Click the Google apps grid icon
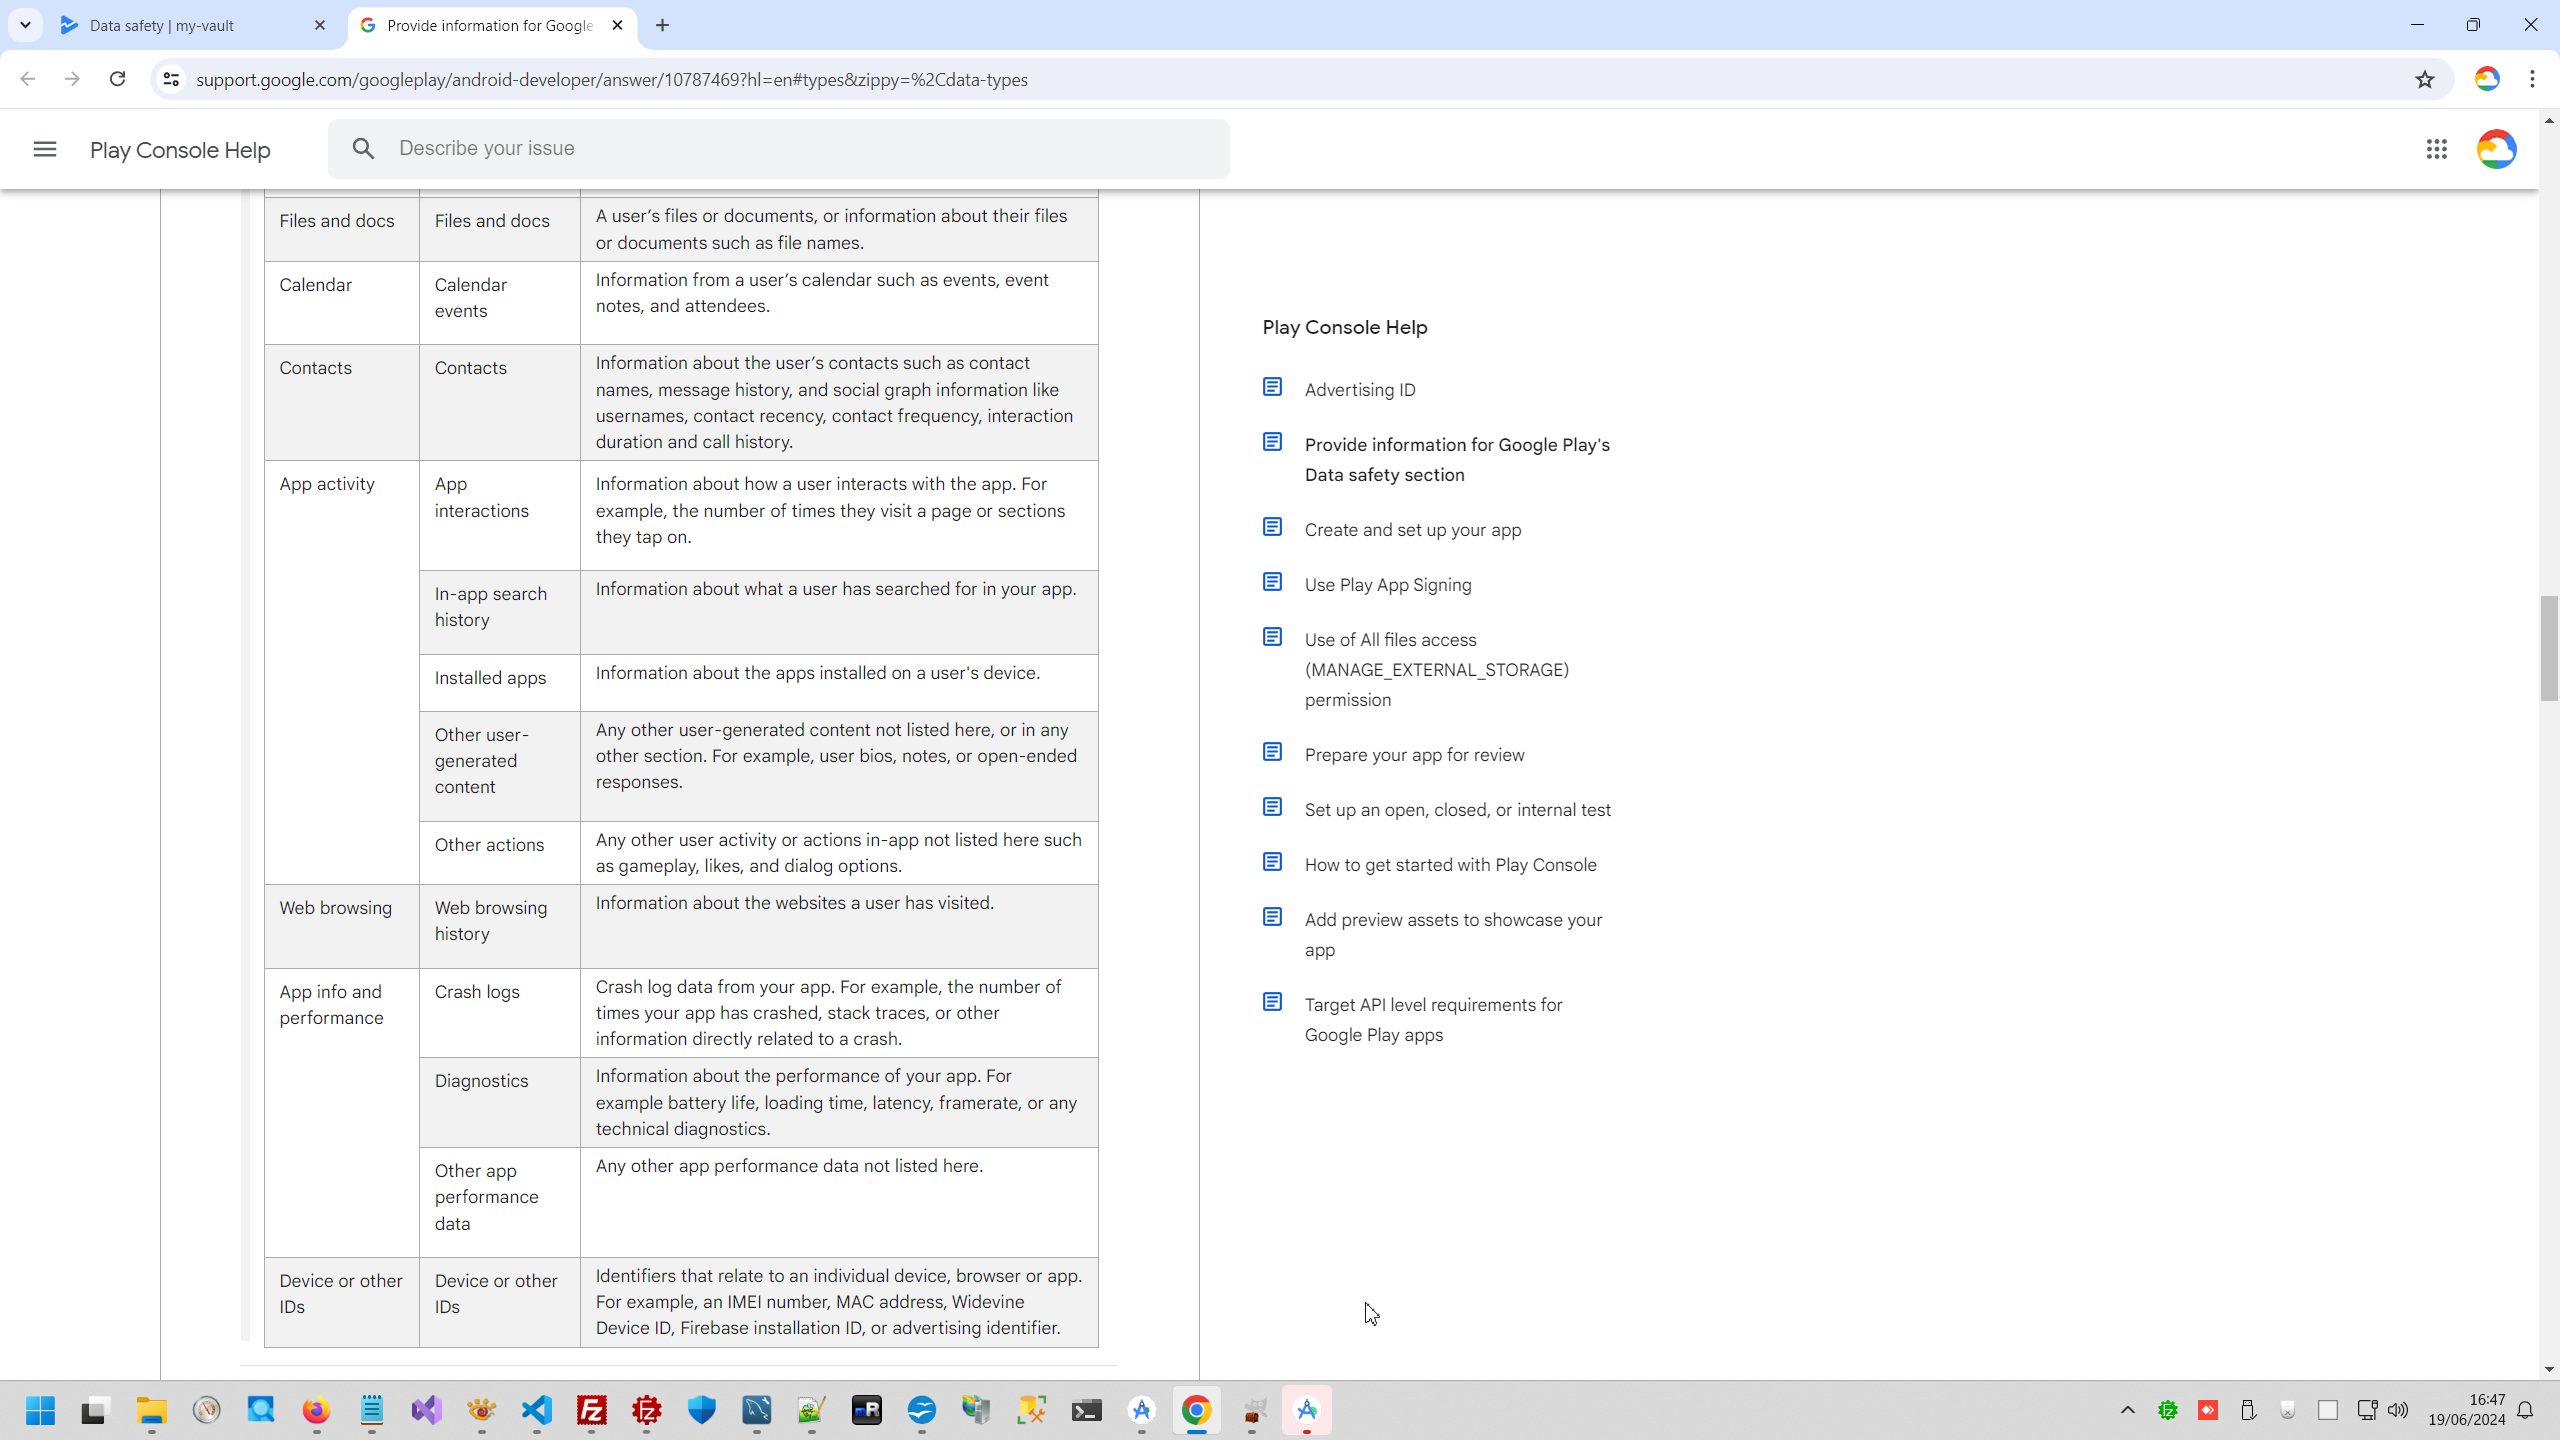This screenshot has width=2560, height=1440. click(2436, 149)
